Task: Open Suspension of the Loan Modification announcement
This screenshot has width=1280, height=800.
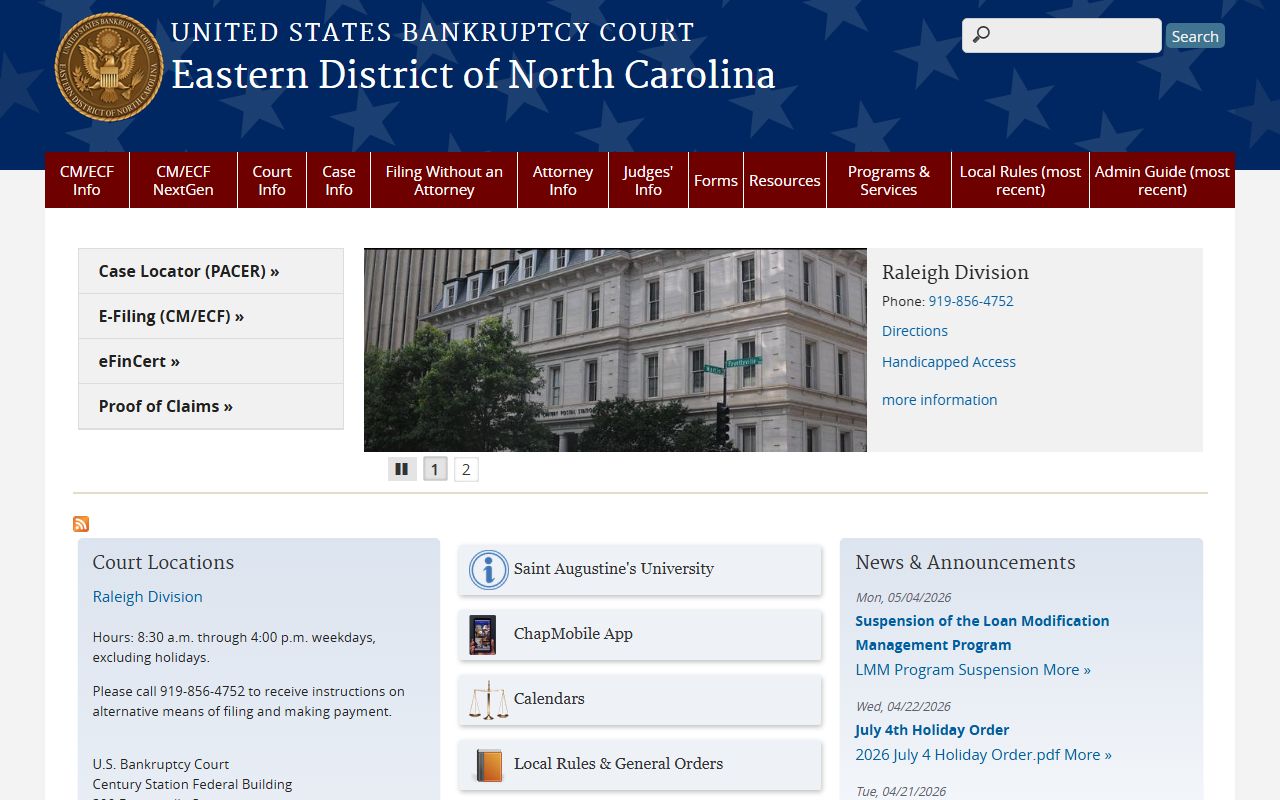Action: coord(982,633)
